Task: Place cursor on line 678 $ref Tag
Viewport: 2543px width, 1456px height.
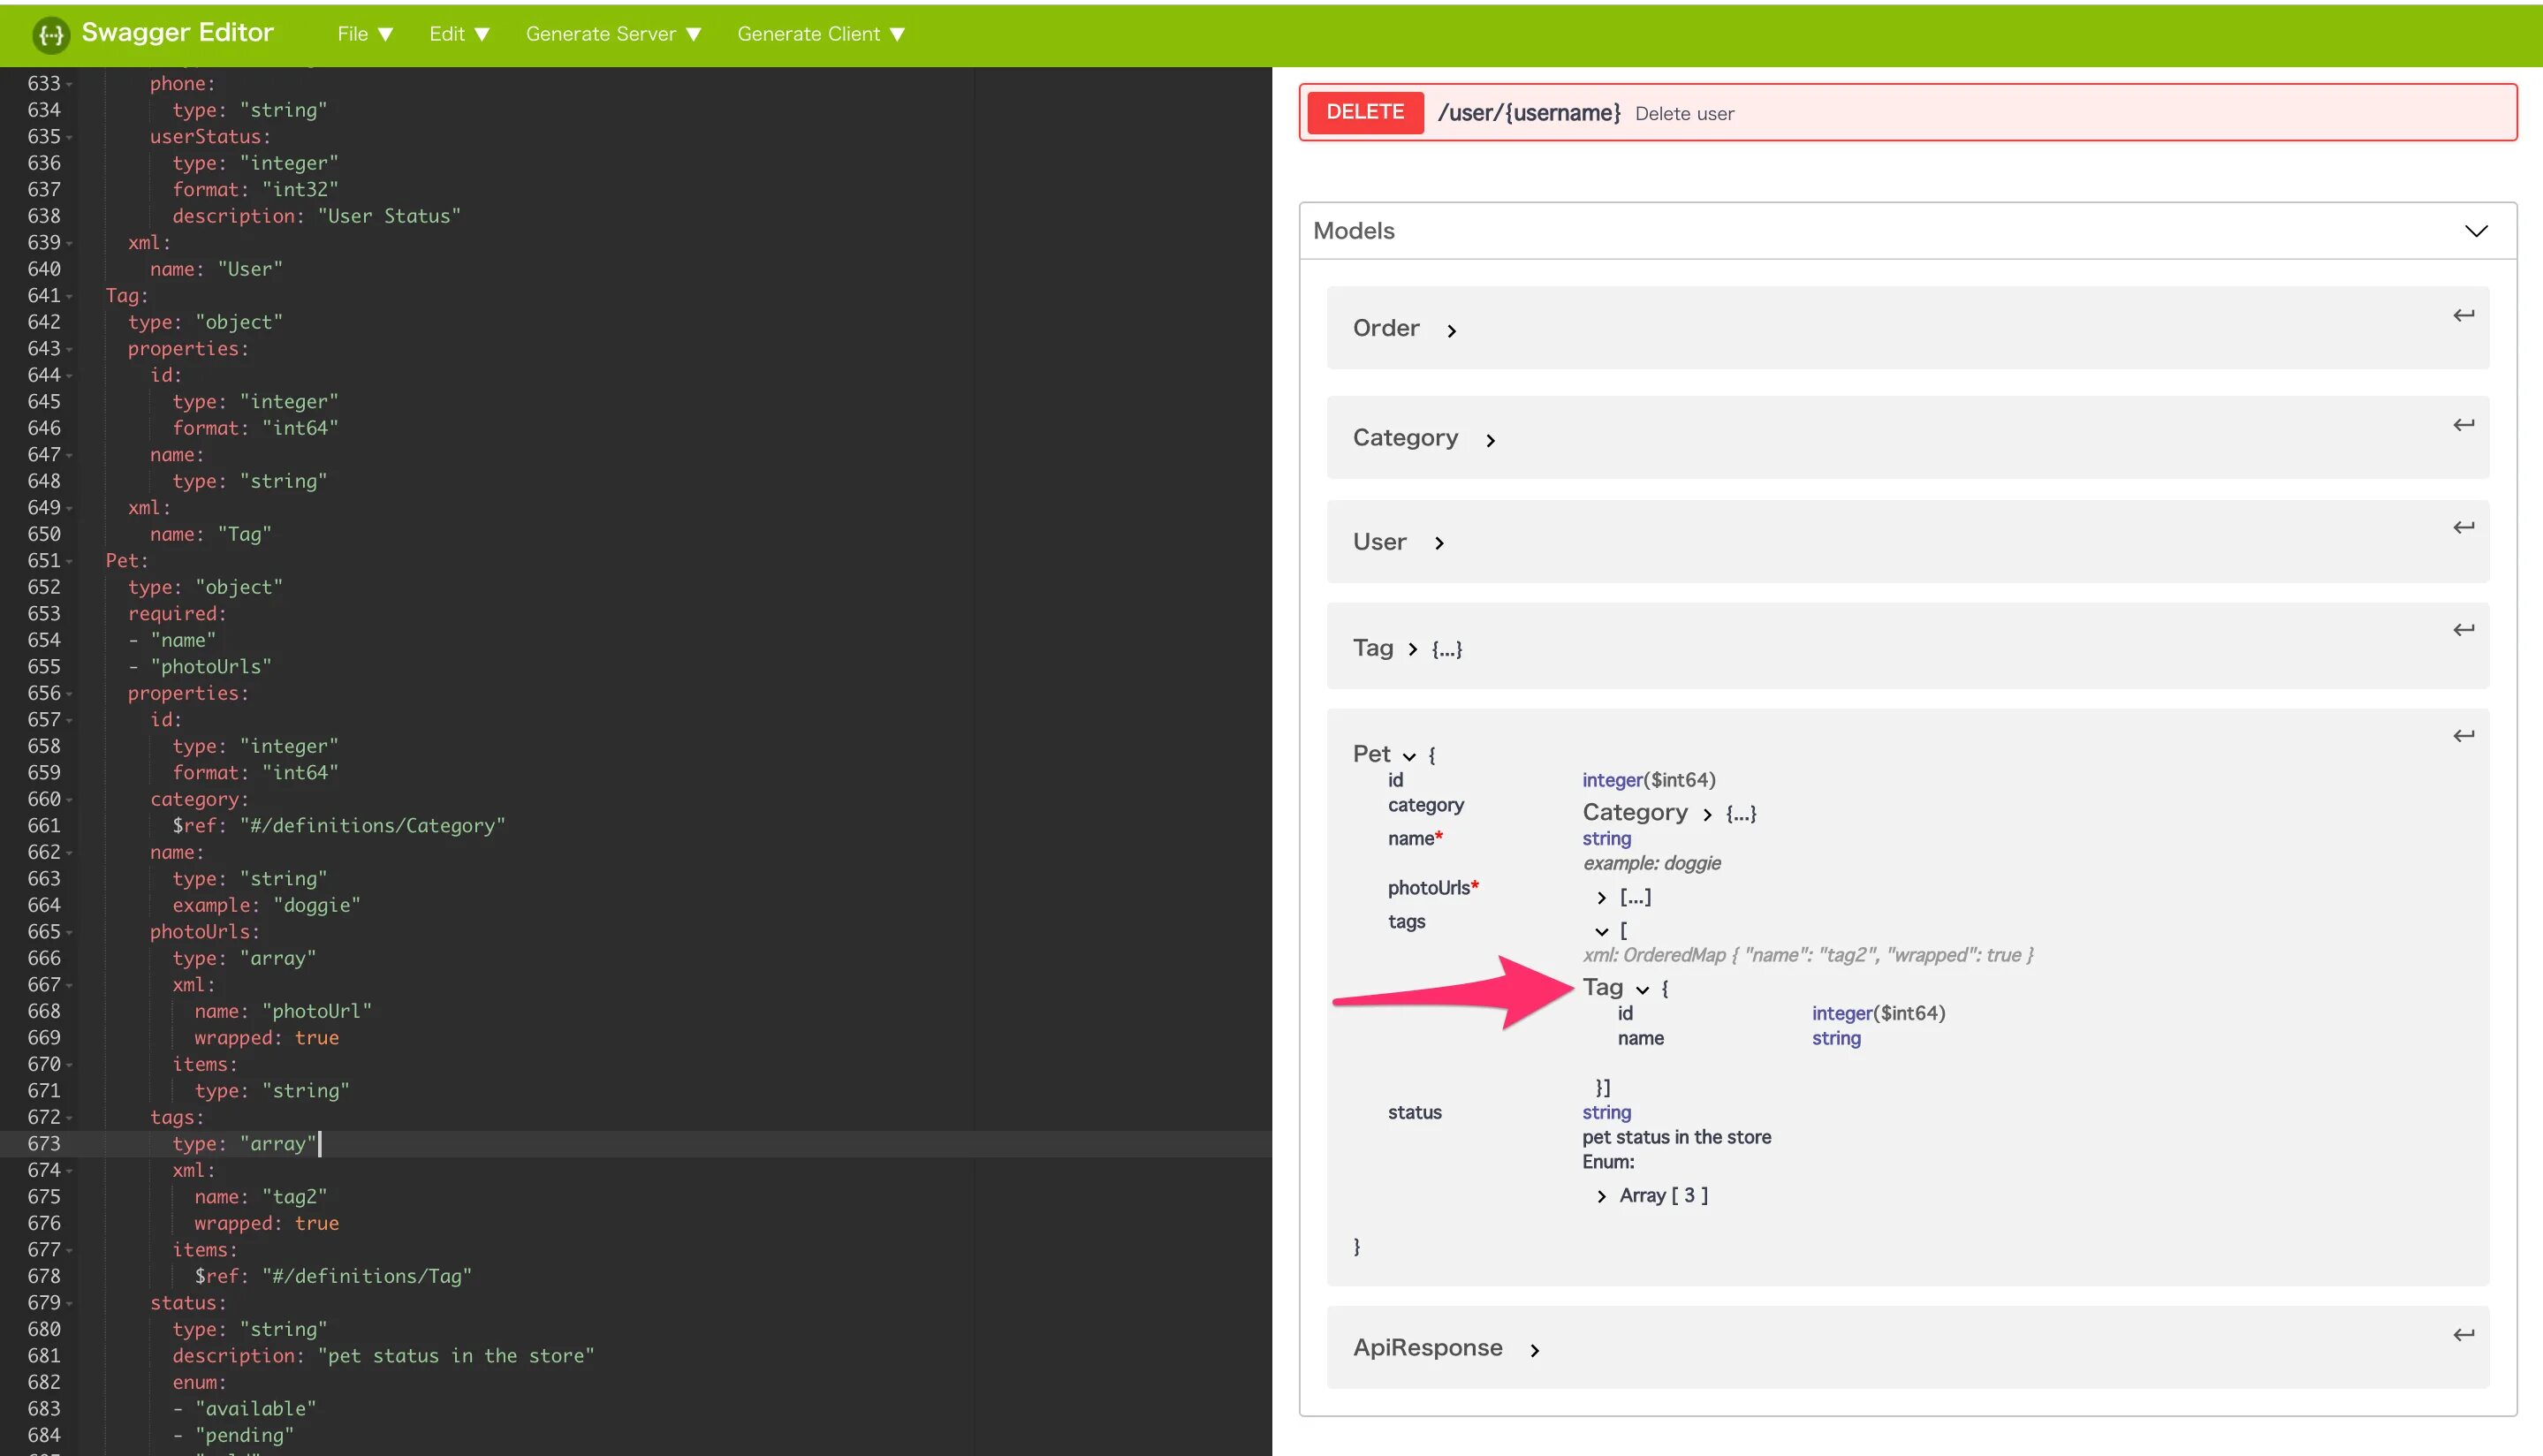Action: 365,1276
